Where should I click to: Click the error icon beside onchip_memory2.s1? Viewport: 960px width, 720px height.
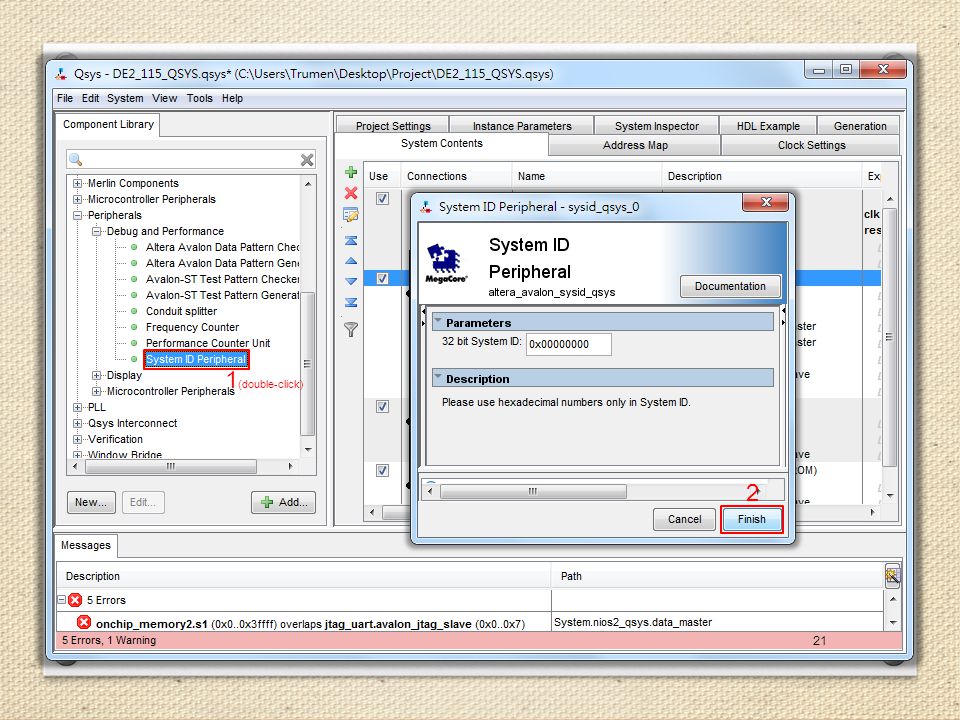pyautogui.click(x=84, y=623)
